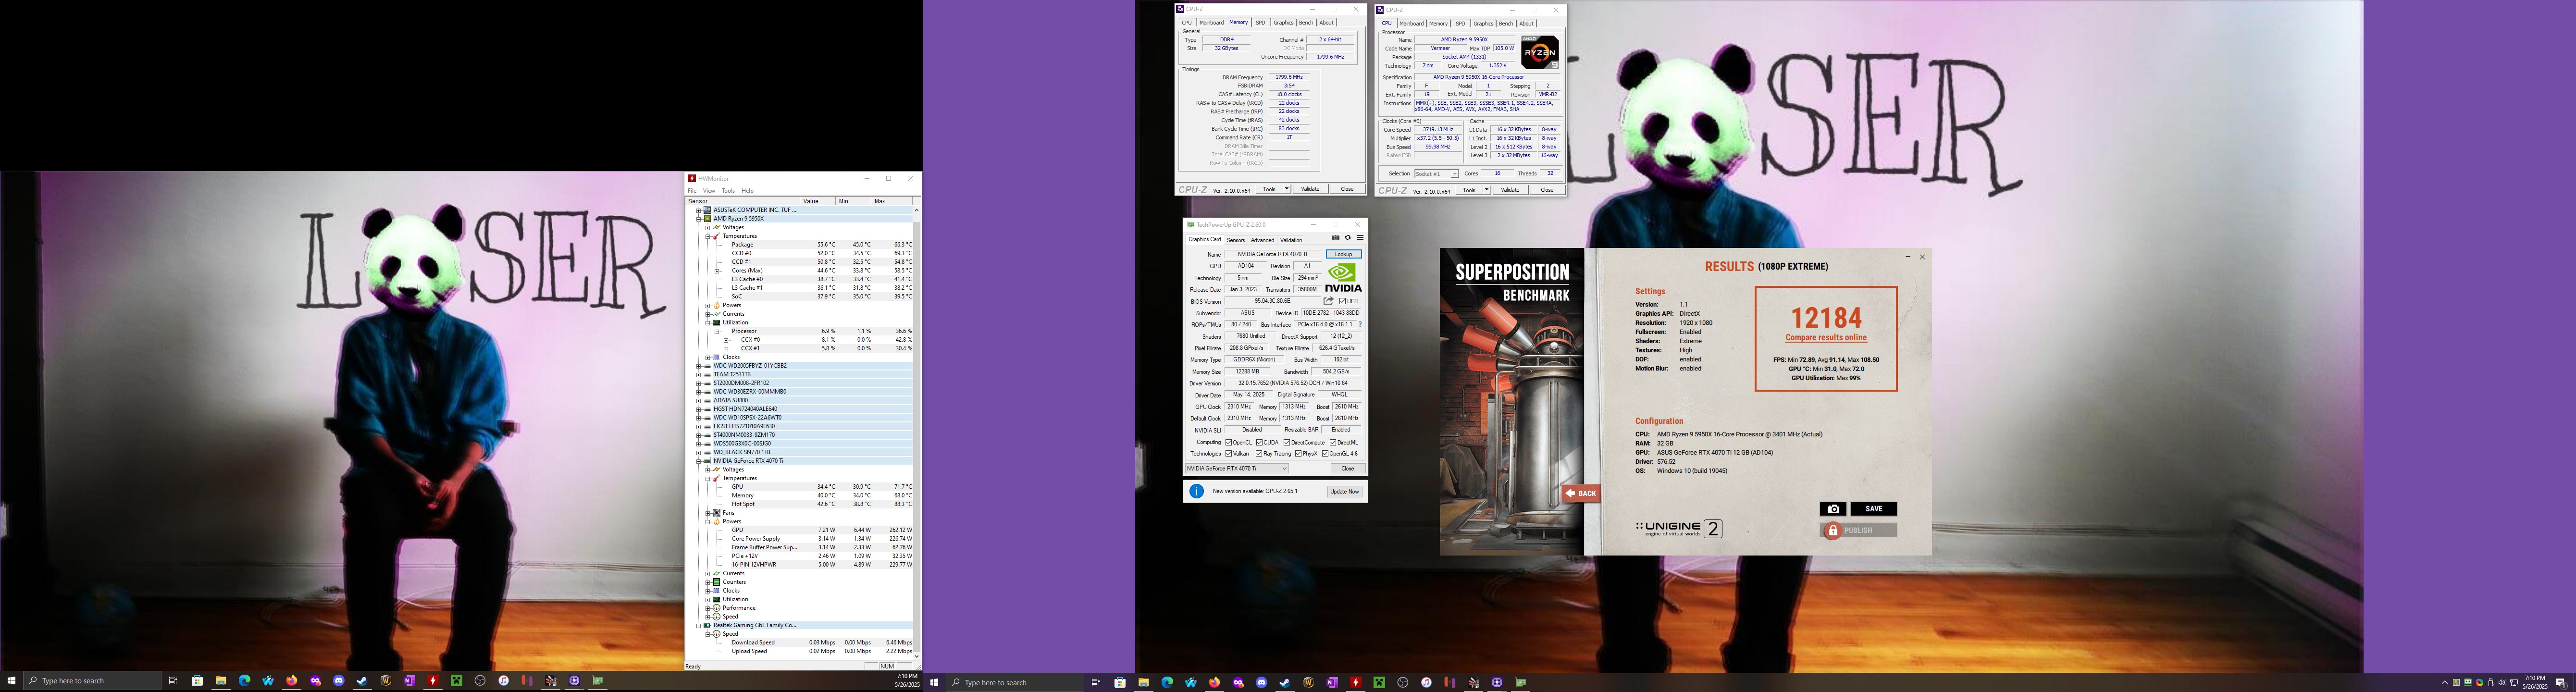
Task: Take a GPU-Z screenshot with camera icon
Action: pyautogui.click(x=1335, y=238)
